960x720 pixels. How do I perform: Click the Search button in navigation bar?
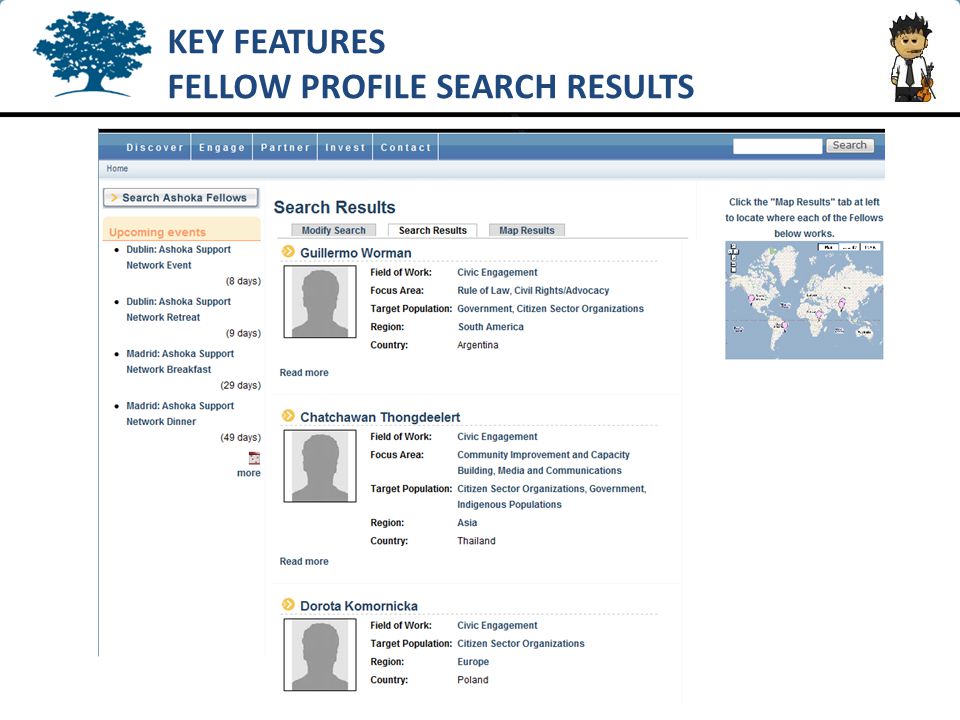point(850,145)
